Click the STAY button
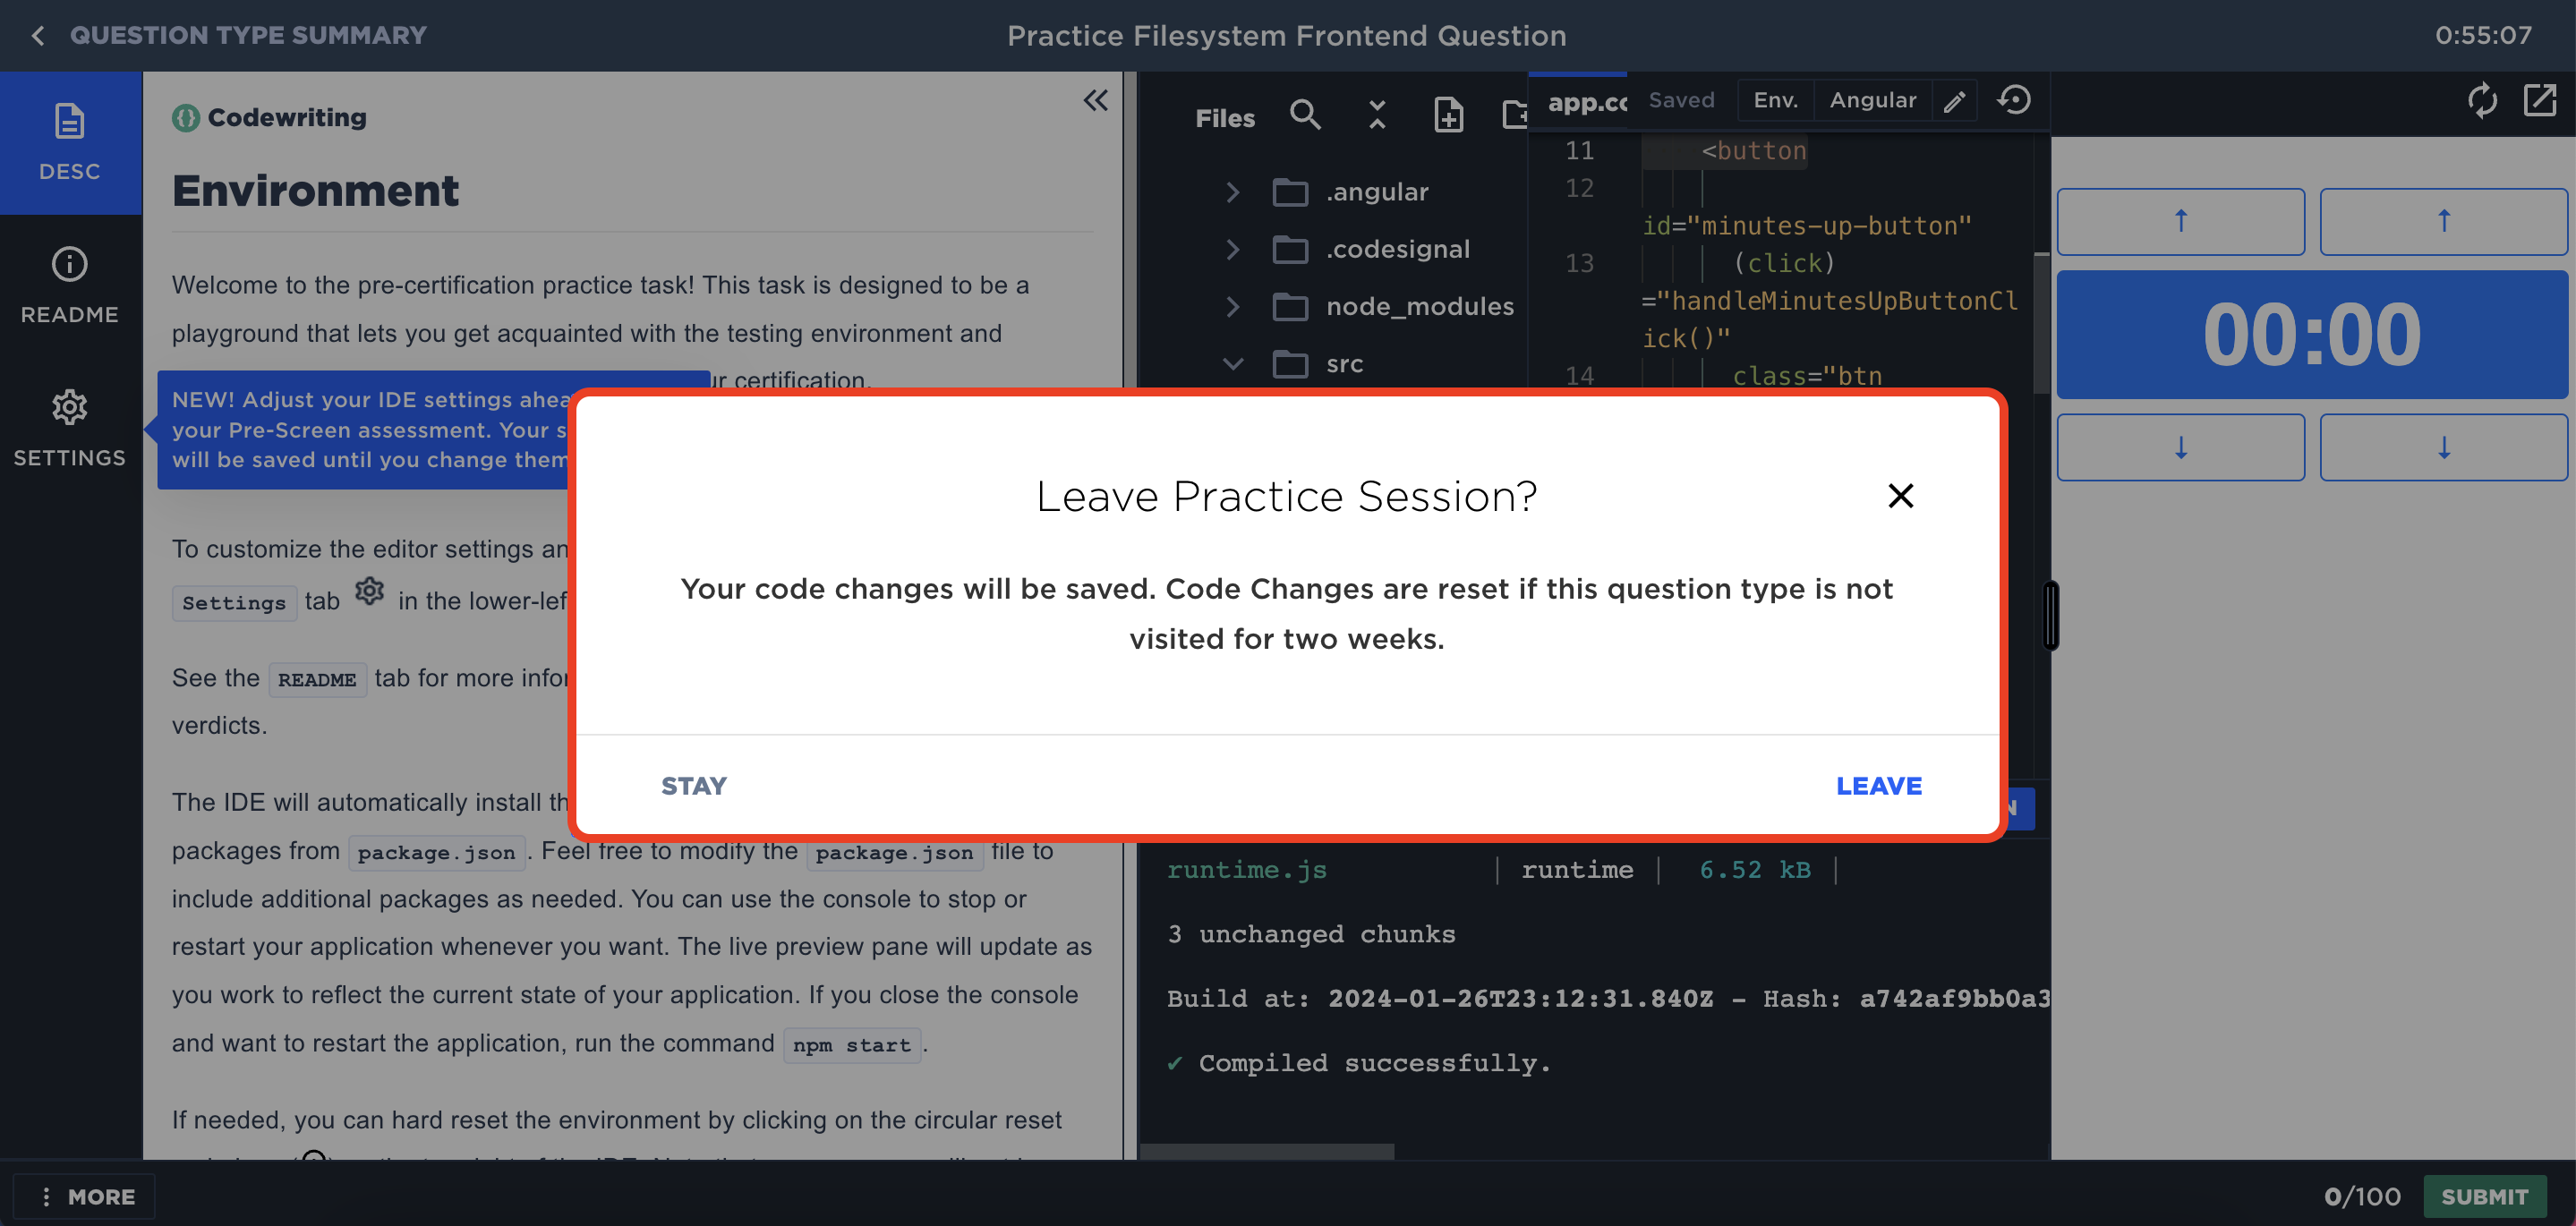 click(693, 785)
